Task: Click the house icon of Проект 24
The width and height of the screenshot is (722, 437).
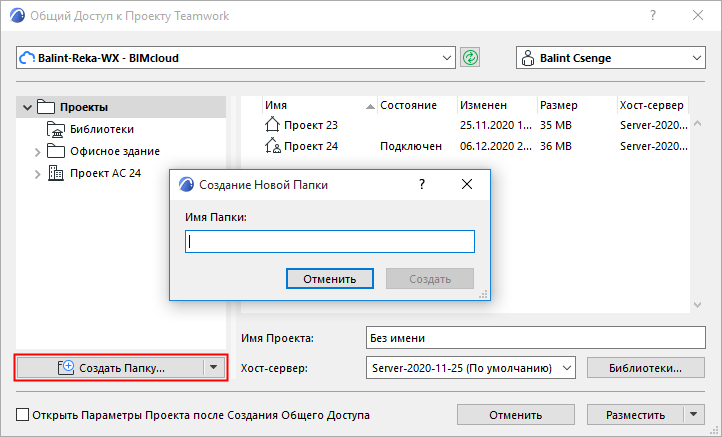Action: pos(273,146)
